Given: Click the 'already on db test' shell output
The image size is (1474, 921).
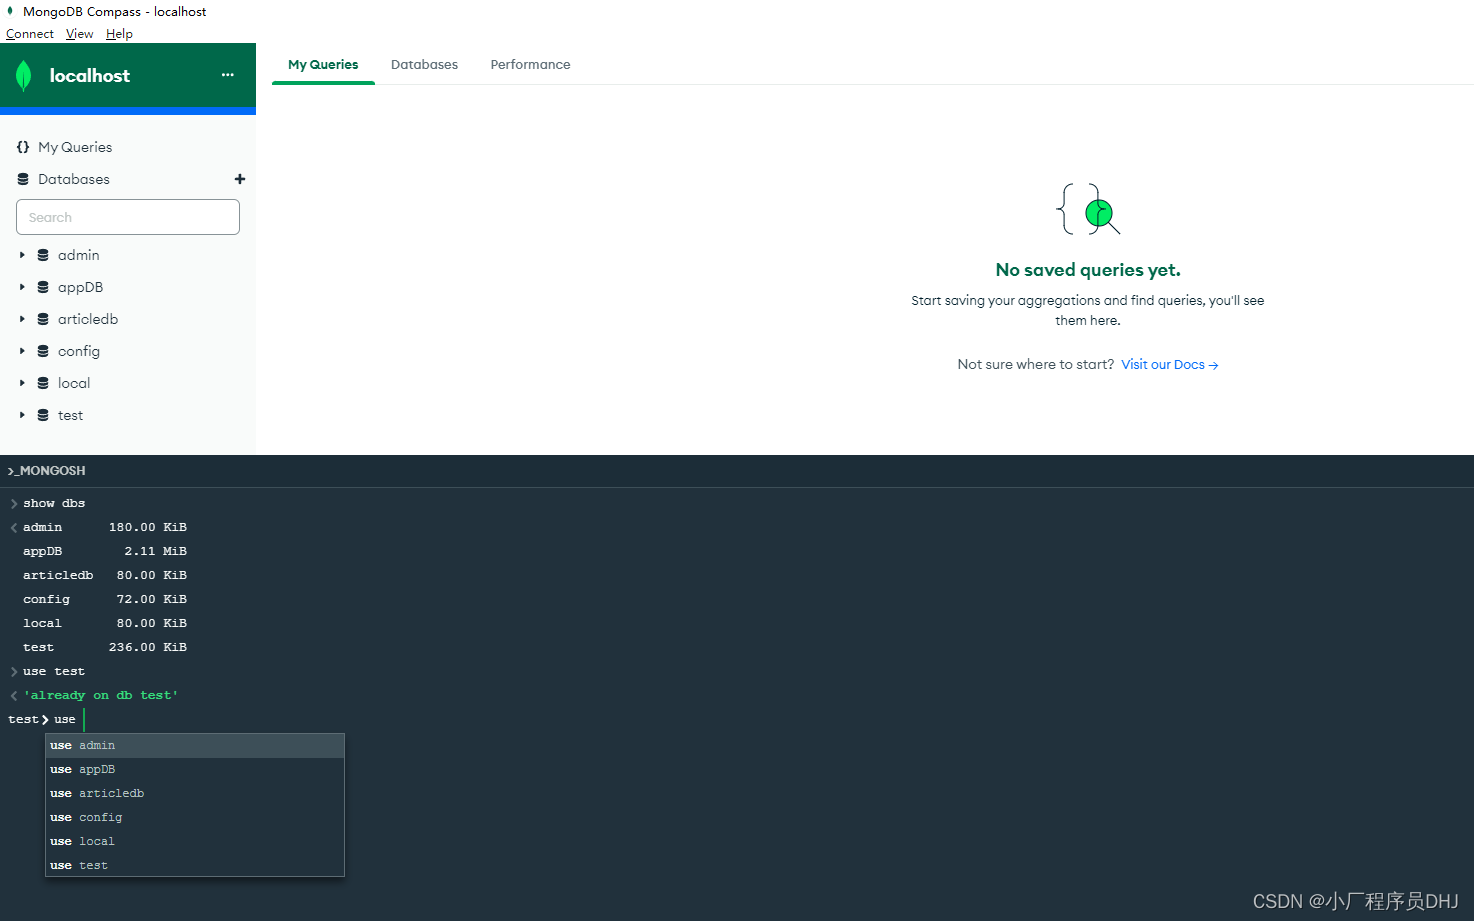Looking at the screenshot, I should (x=100, y=695).
